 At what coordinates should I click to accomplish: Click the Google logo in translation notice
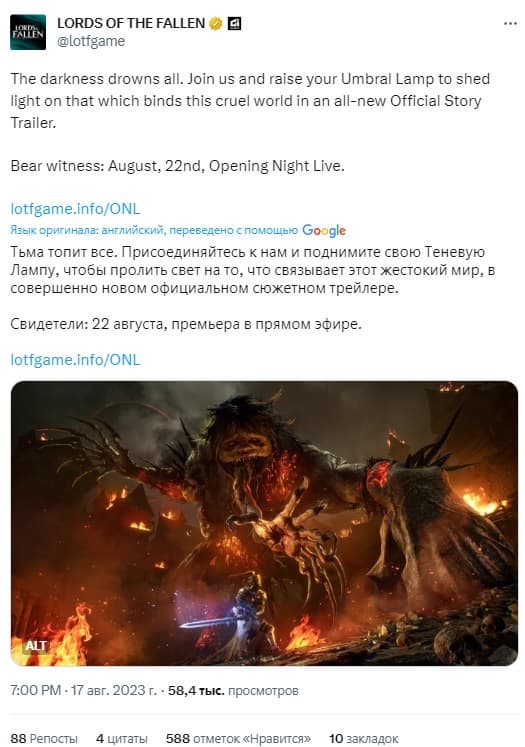324,231
